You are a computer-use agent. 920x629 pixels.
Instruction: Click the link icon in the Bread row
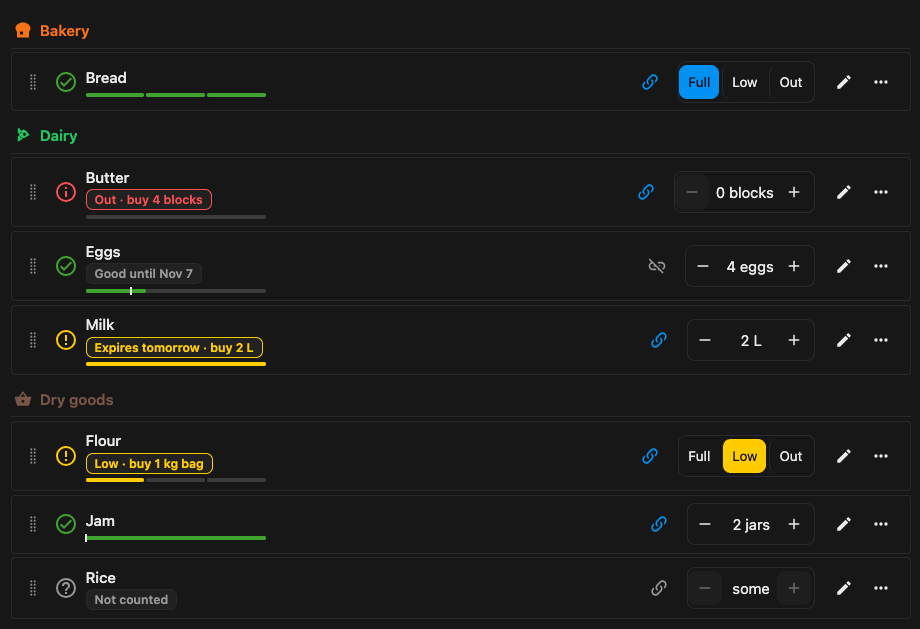650,82
